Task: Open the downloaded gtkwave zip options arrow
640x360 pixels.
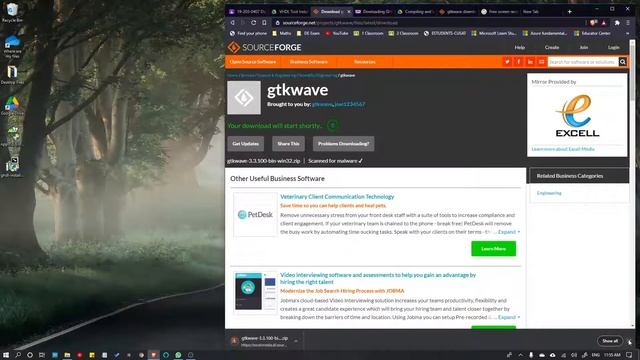Action: point(296,341)
